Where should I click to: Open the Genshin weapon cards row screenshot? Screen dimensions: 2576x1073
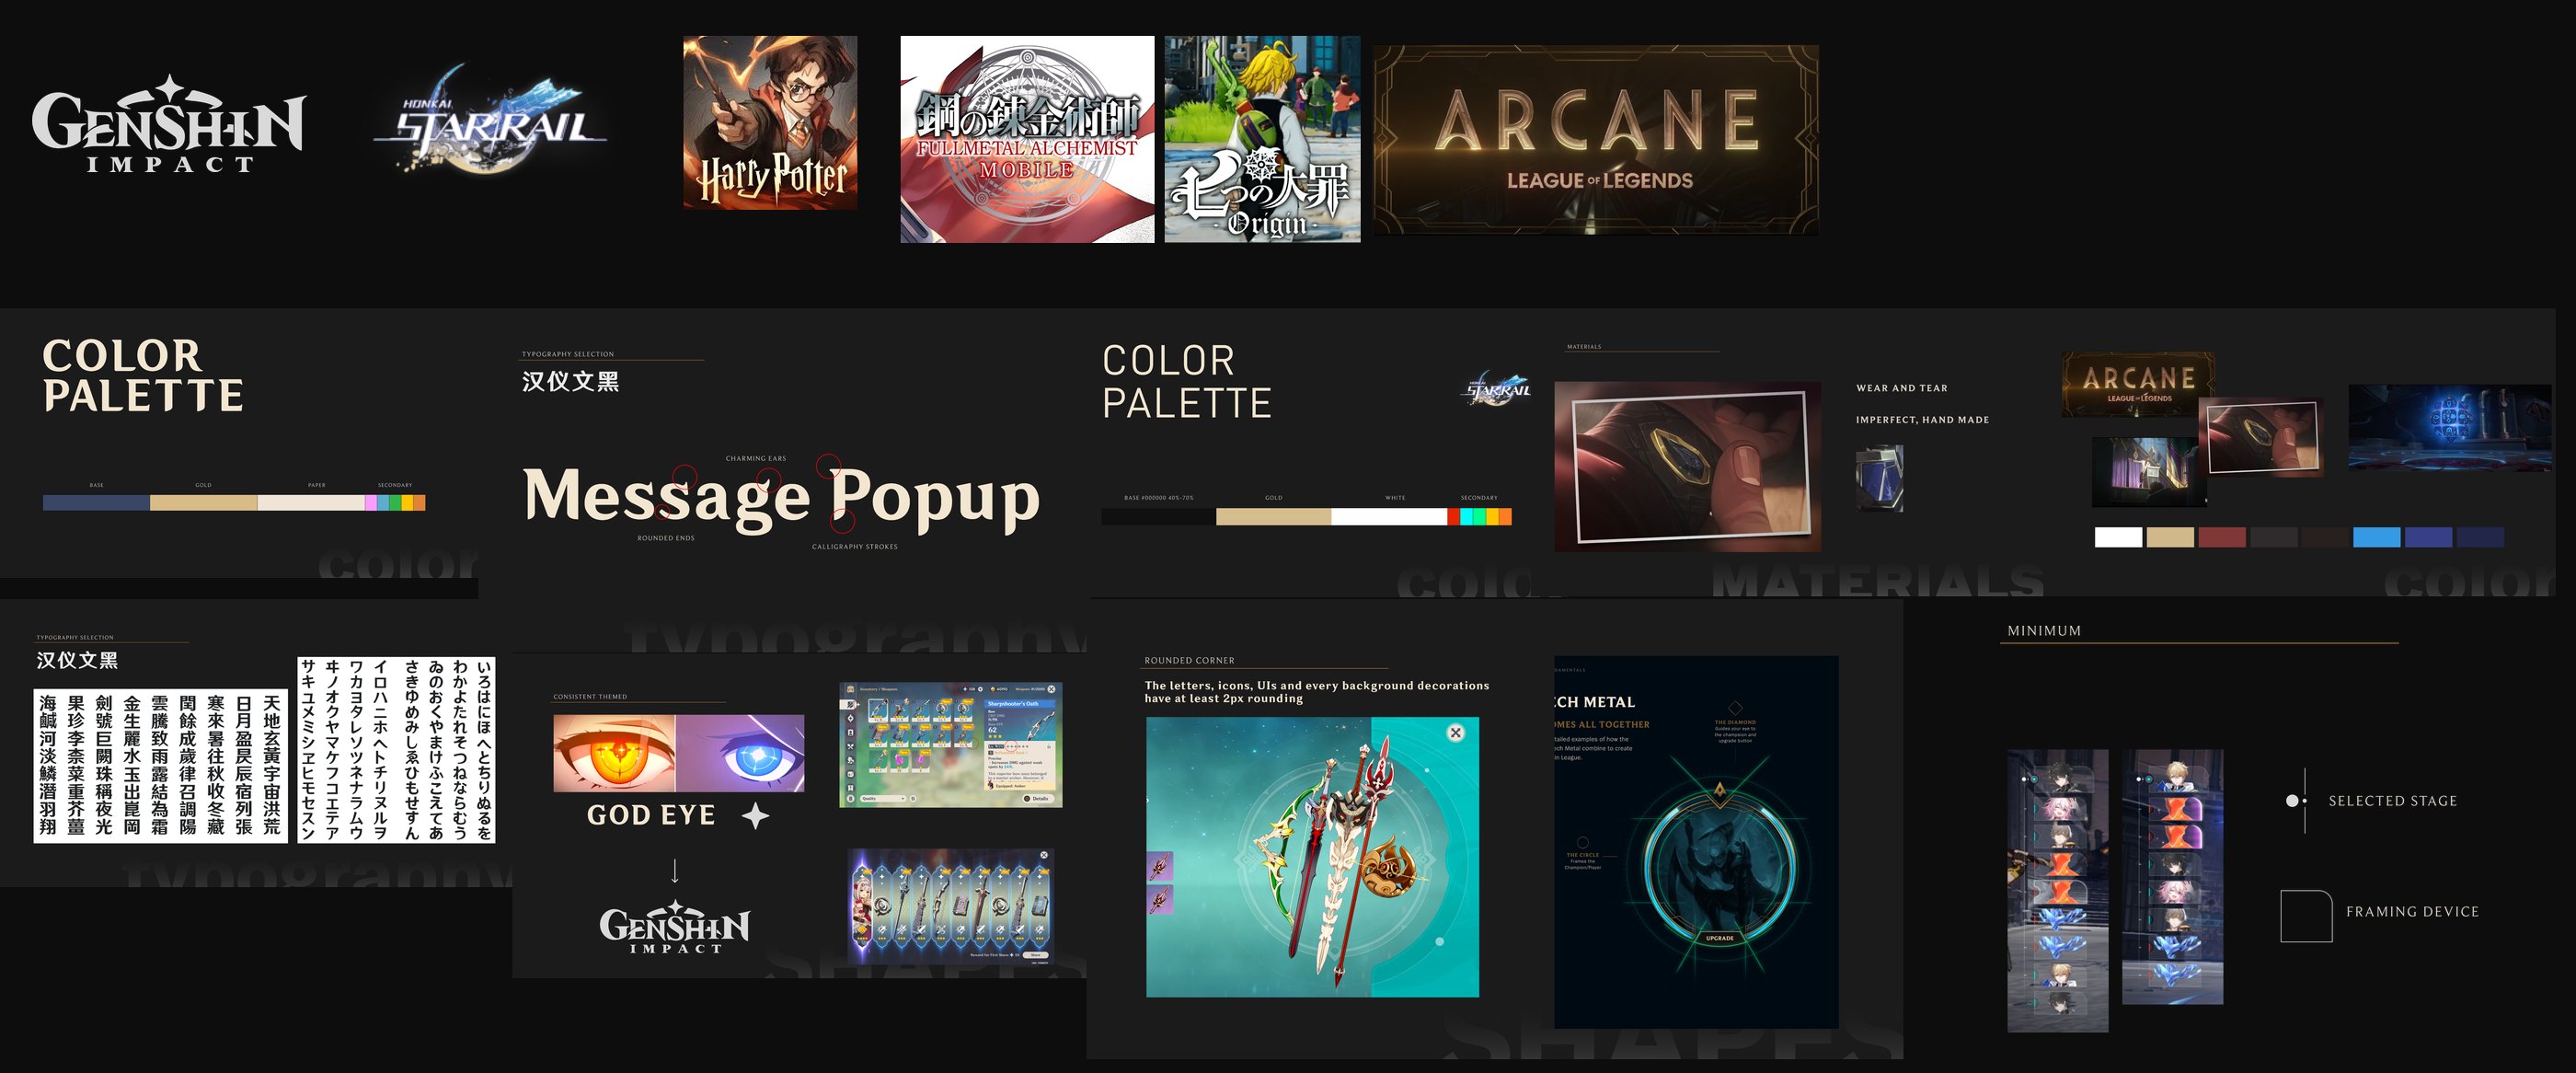tap(951, 906)
